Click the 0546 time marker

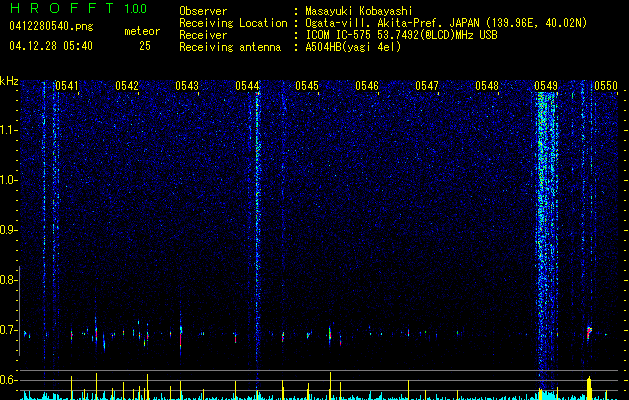coord(367,86)
